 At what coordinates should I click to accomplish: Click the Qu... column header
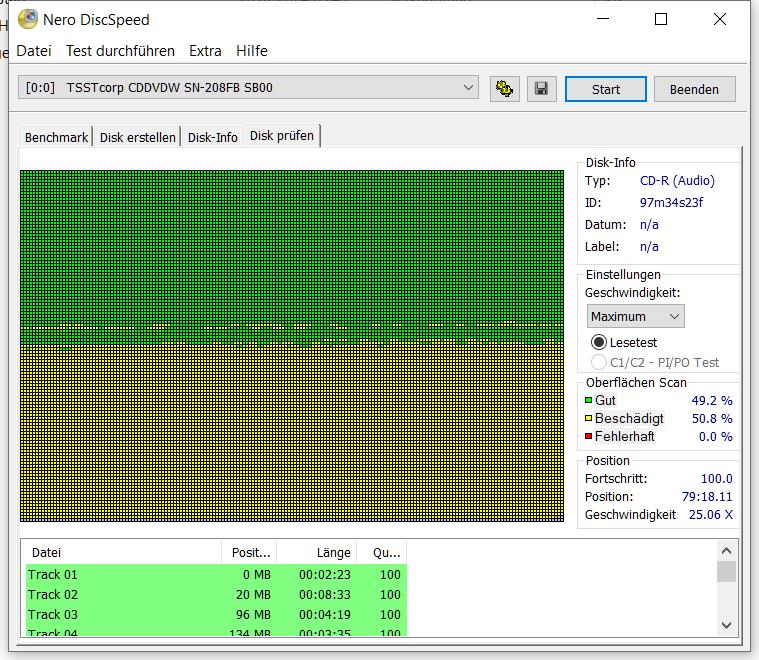[x=381, y=553]
